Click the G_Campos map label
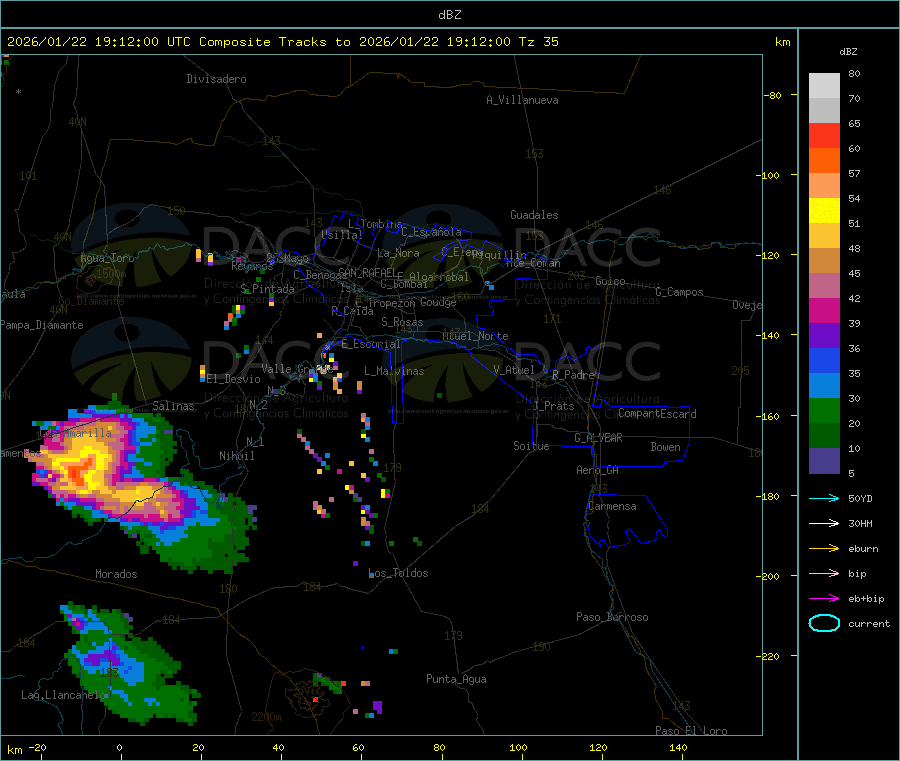Viewport: 900px width, 761px height. click(x=680, y=292)
